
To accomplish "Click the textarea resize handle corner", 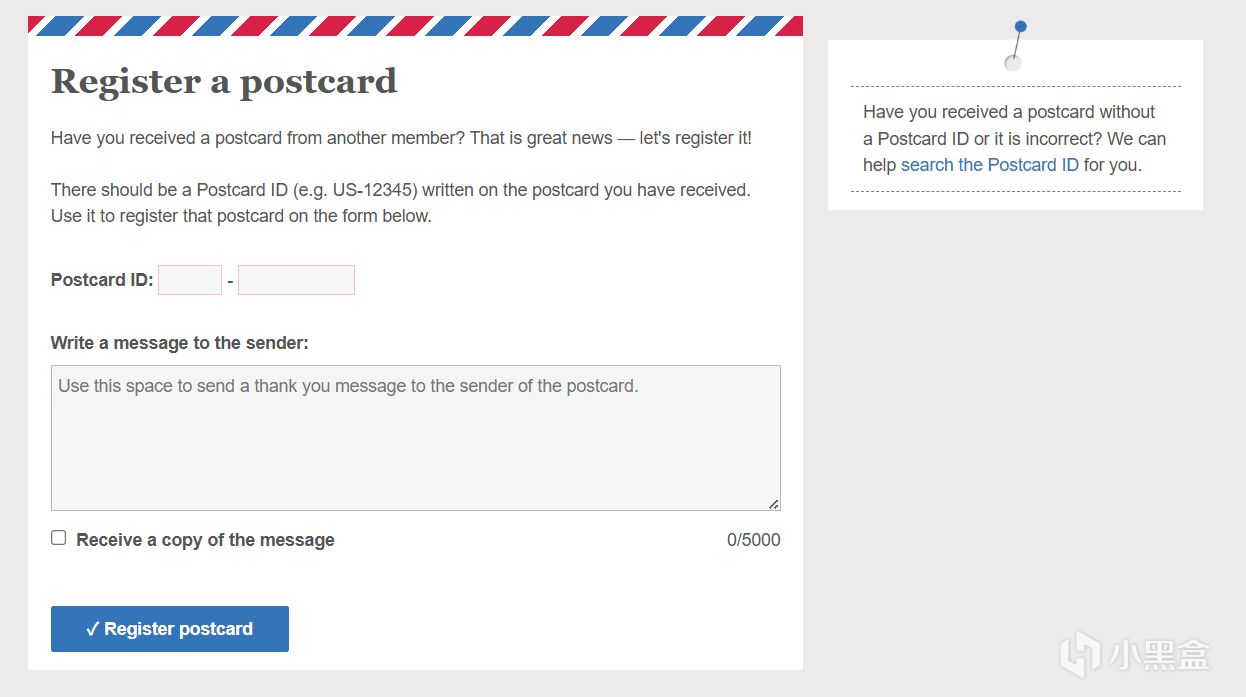I will coord(773,504).
